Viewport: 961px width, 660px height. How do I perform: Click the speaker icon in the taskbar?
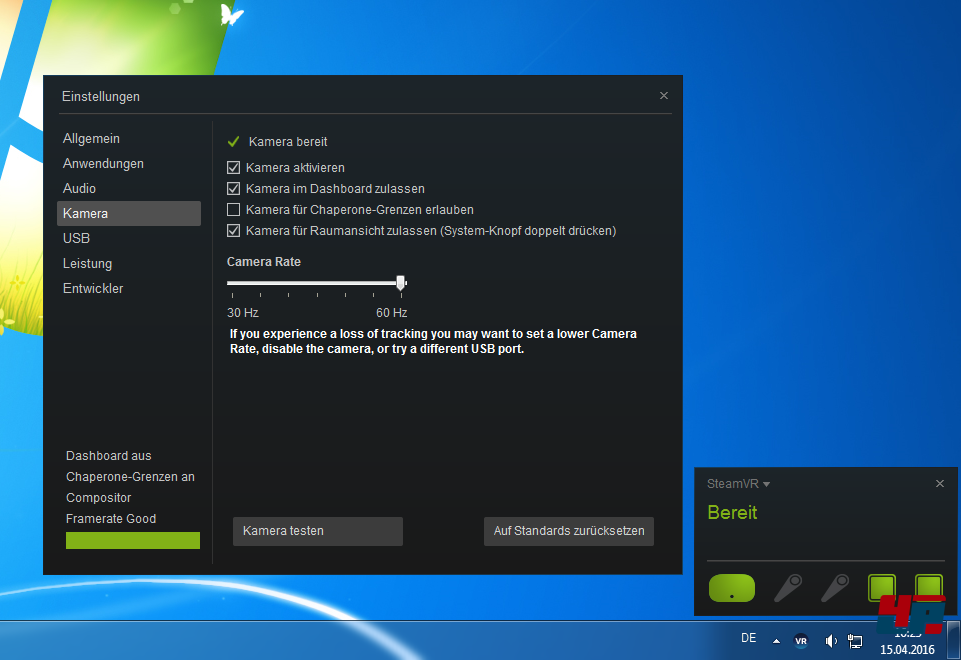pyautogui.click(x=829, y=640)
